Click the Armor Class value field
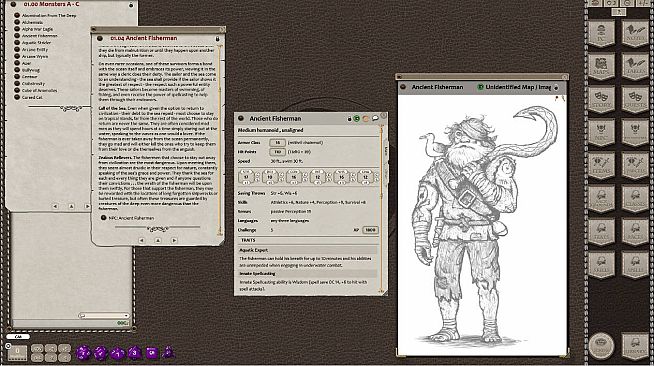The image size is (654, 366). pos(277,143)
